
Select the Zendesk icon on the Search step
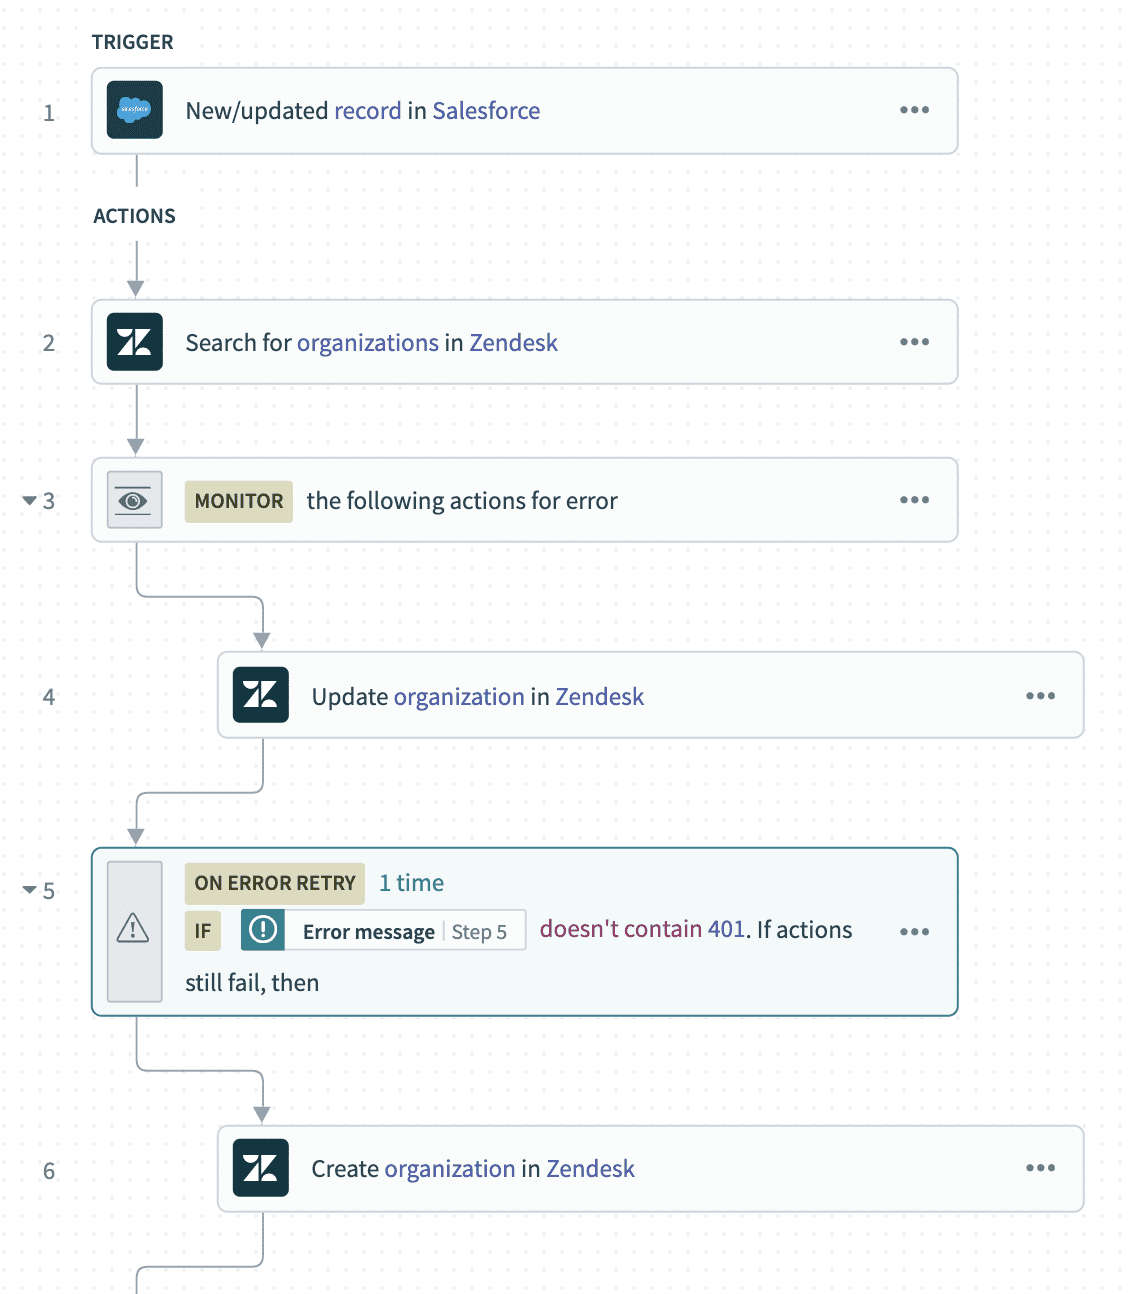point(134,342)
